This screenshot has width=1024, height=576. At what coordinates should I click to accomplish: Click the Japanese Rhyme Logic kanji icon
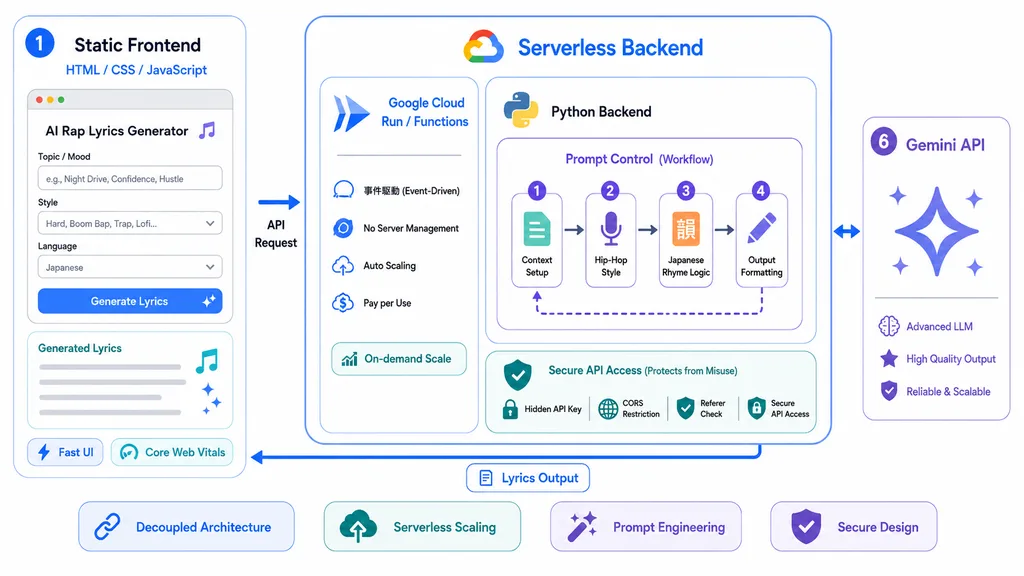pyautogui.click(x=686, y=229)
